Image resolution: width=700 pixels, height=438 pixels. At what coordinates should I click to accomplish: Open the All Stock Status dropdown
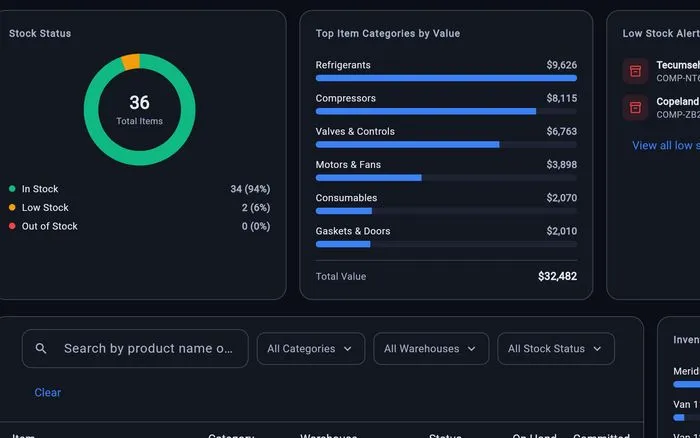click(x=556, y=349)
